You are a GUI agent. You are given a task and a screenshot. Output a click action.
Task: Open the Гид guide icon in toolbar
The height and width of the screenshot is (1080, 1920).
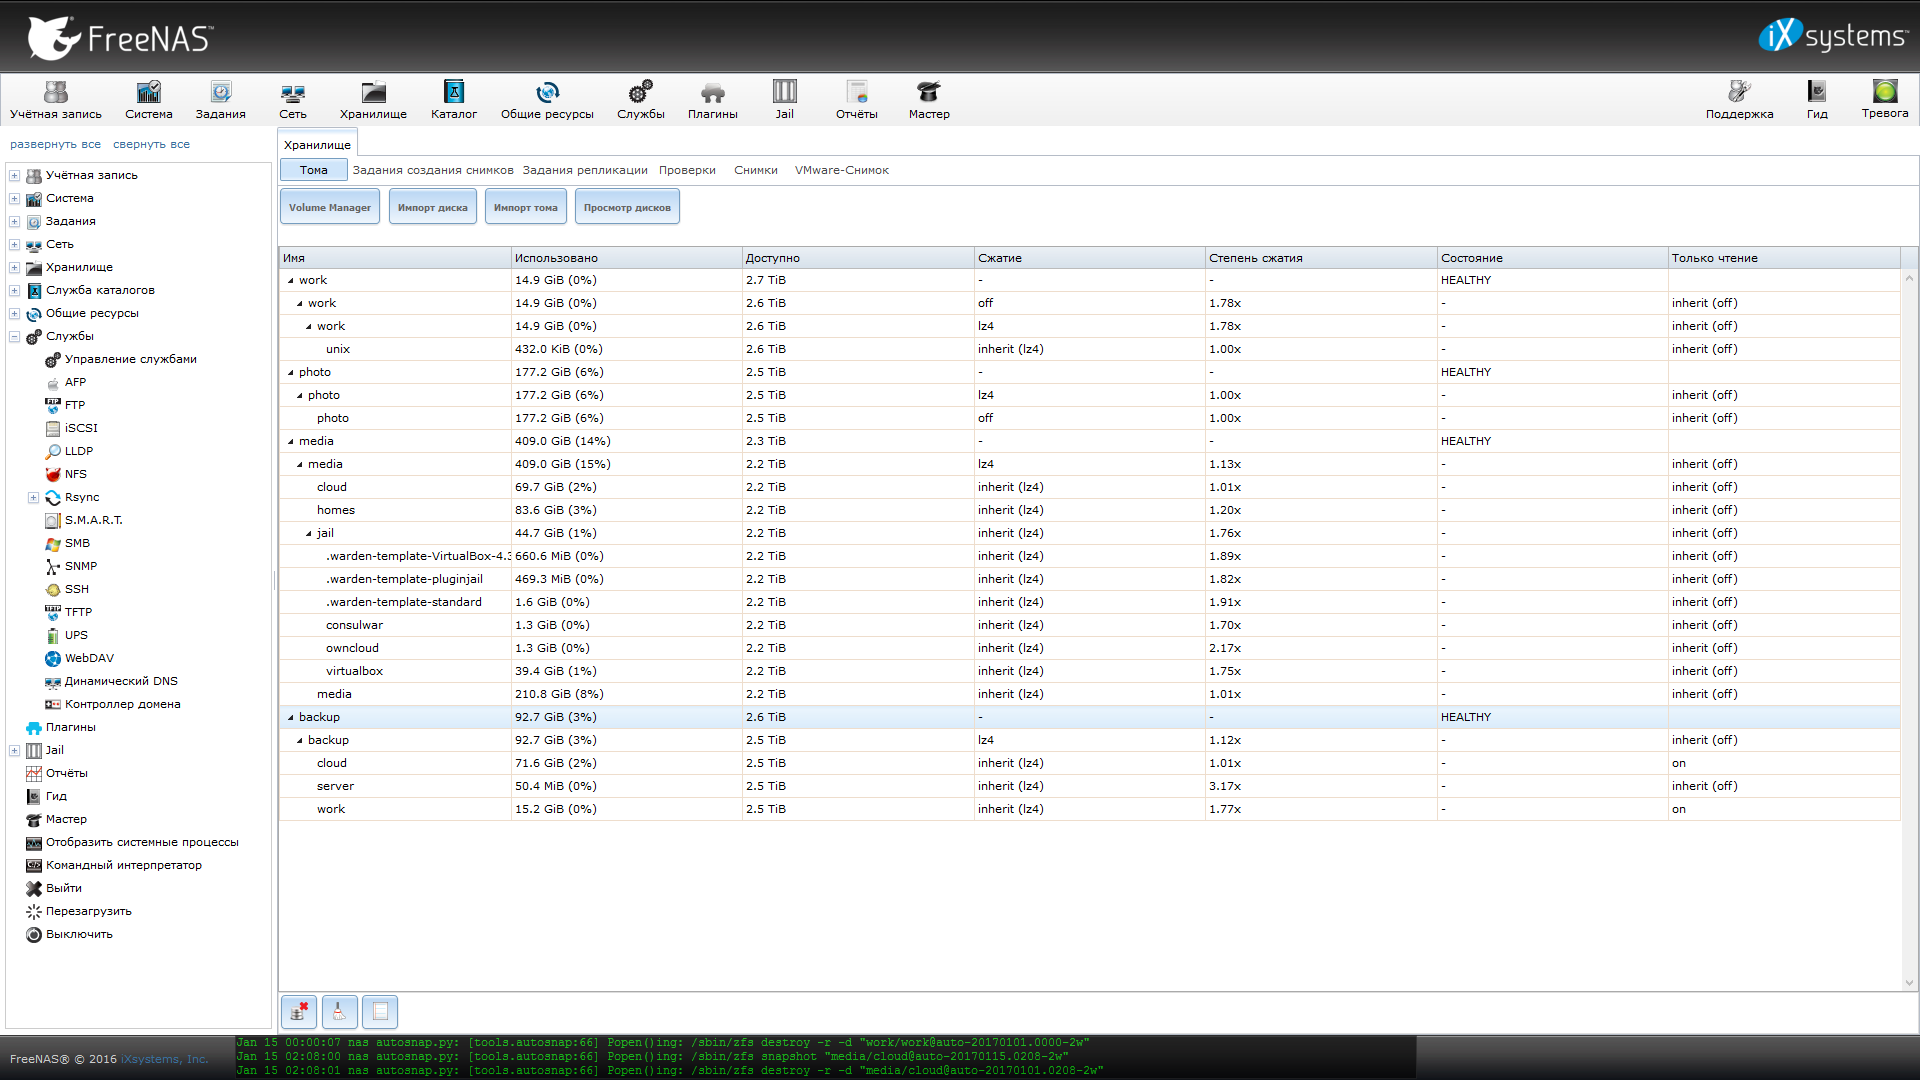click(x=1817, y=100)
